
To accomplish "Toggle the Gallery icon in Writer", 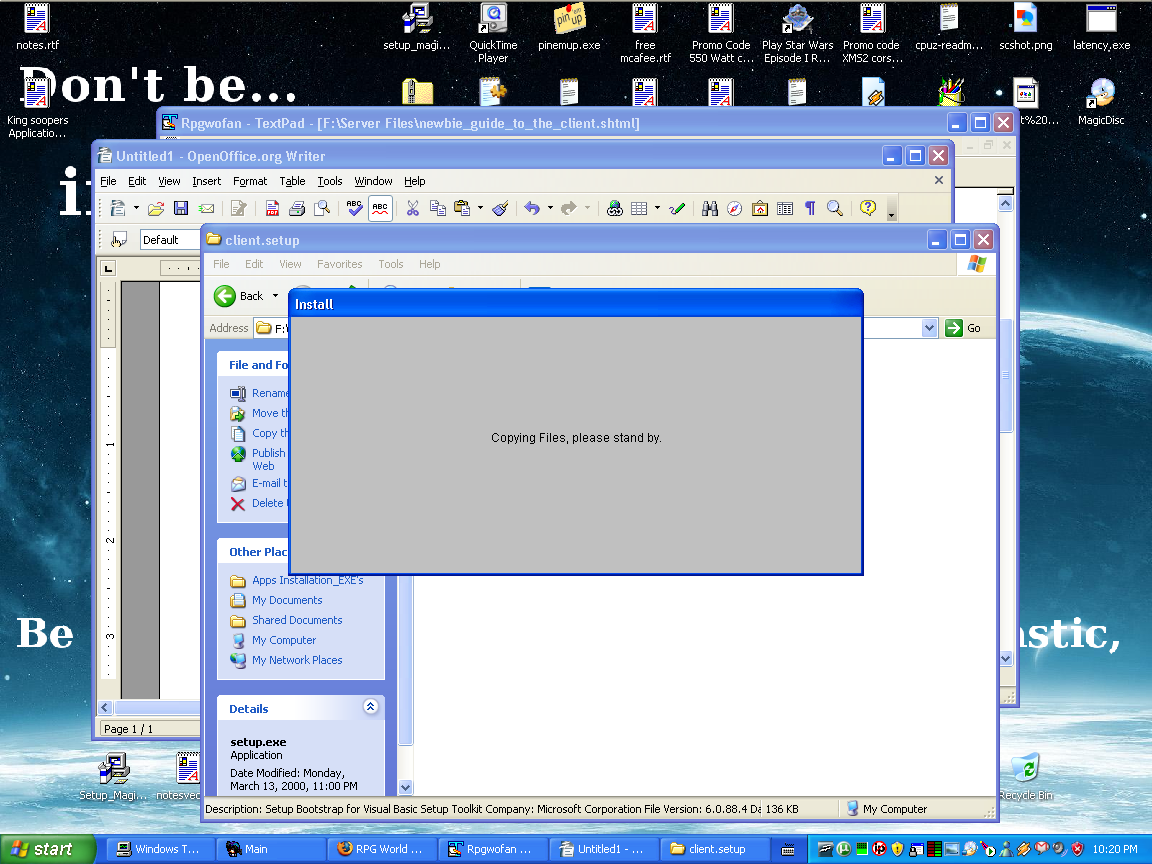I will (x=760, y=209).
